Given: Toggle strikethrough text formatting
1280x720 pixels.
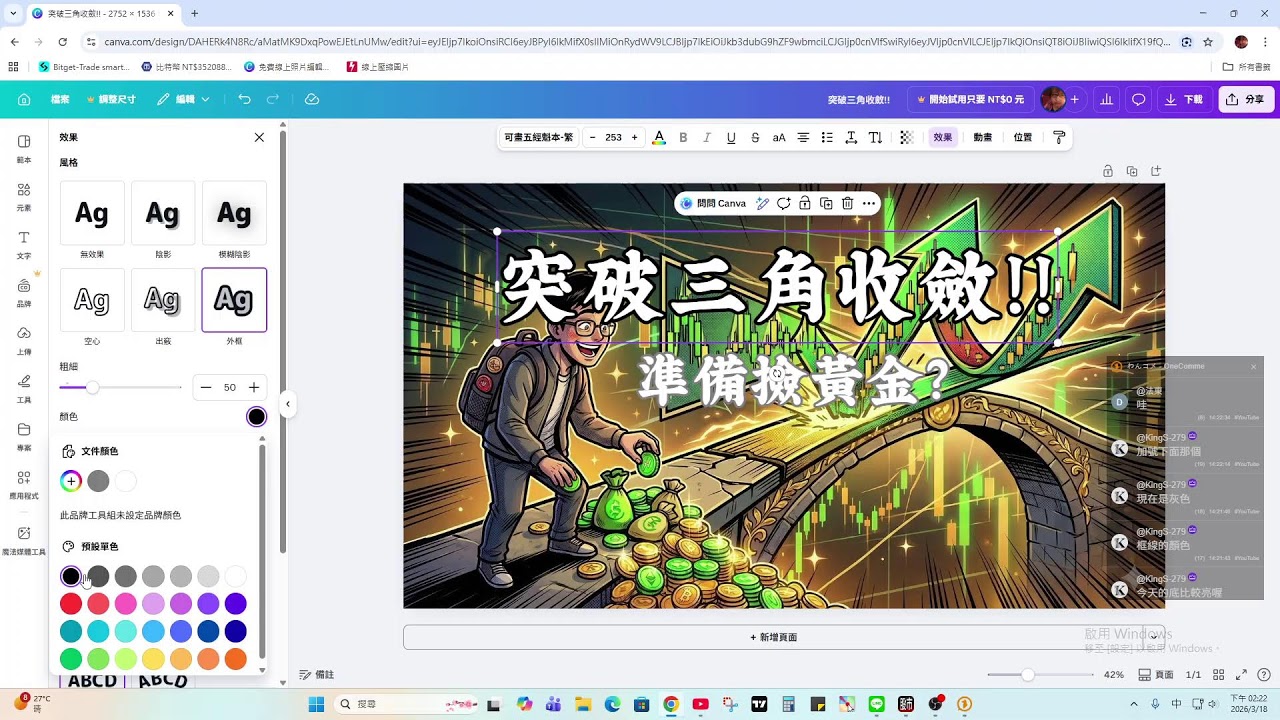Looking at the screenshot, I should coord(755,137).
